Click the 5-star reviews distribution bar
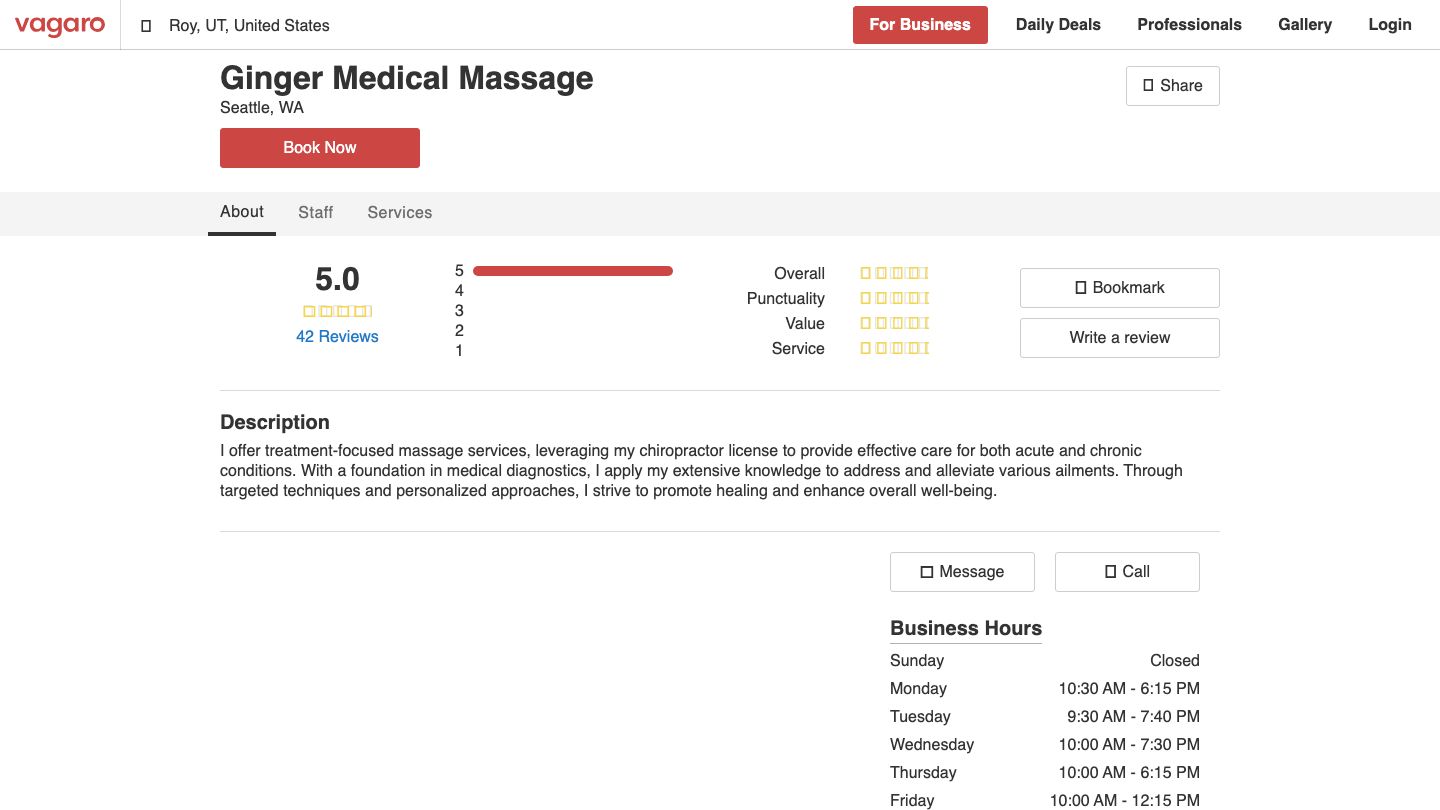1440x810 pixels. (573, 270)
